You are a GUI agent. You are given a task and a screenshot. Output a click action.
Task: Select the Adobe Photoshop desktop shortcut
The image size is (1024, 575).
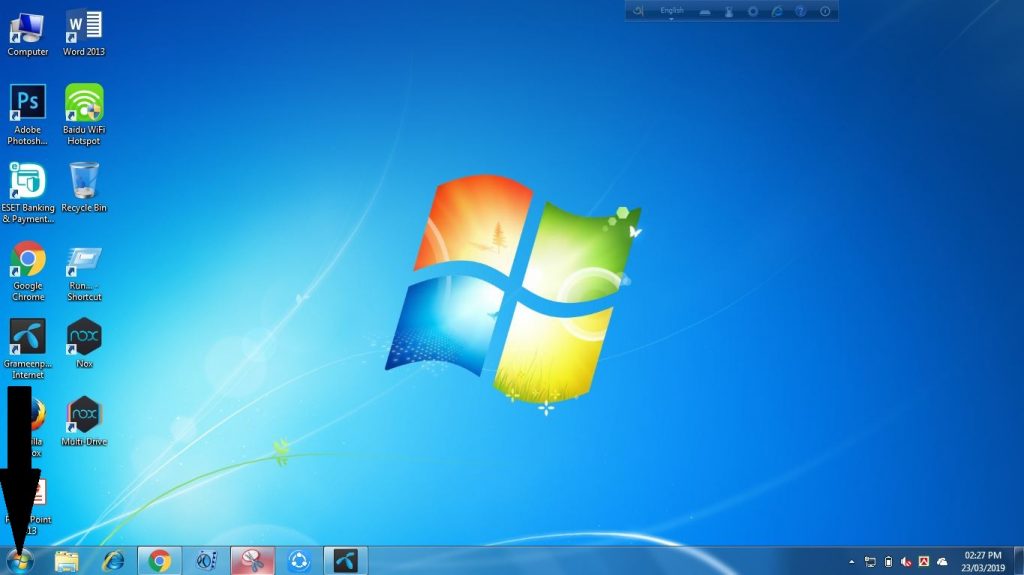tap(27, 114)
